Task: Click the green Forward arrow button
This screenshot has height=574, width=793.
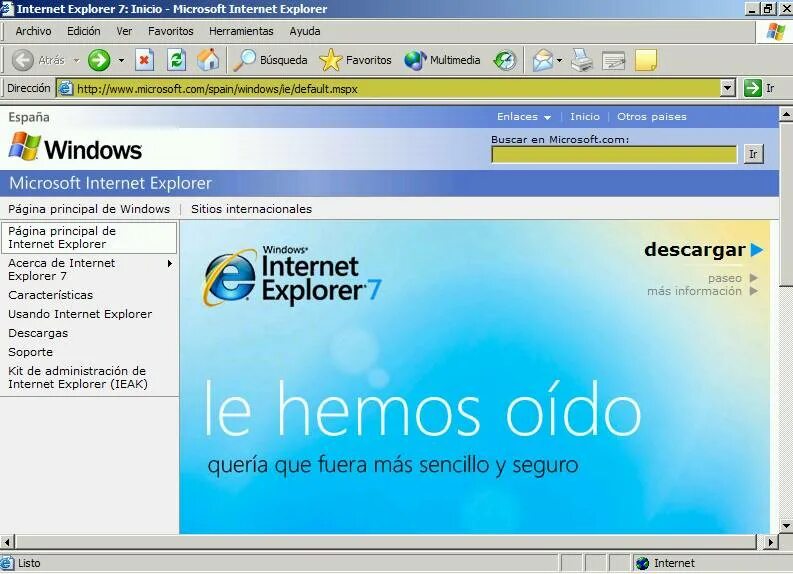Action: click(99, 60)
